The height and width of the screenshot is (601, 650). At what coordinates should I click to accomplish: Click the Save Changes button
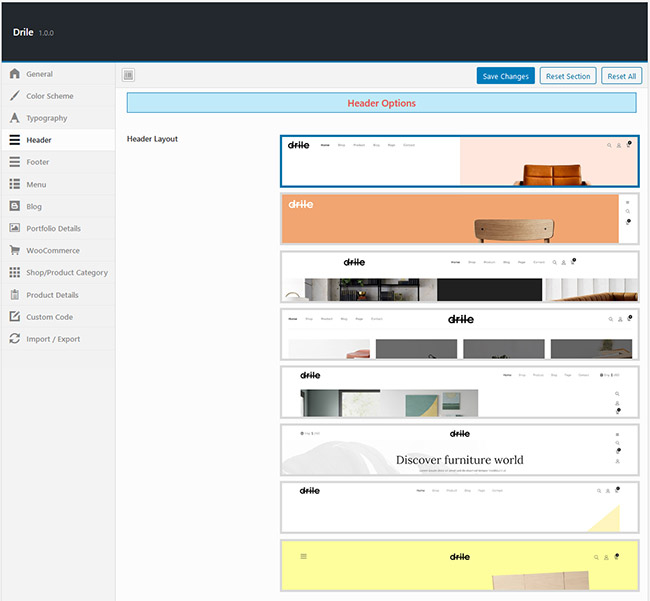tap(505, 76)
